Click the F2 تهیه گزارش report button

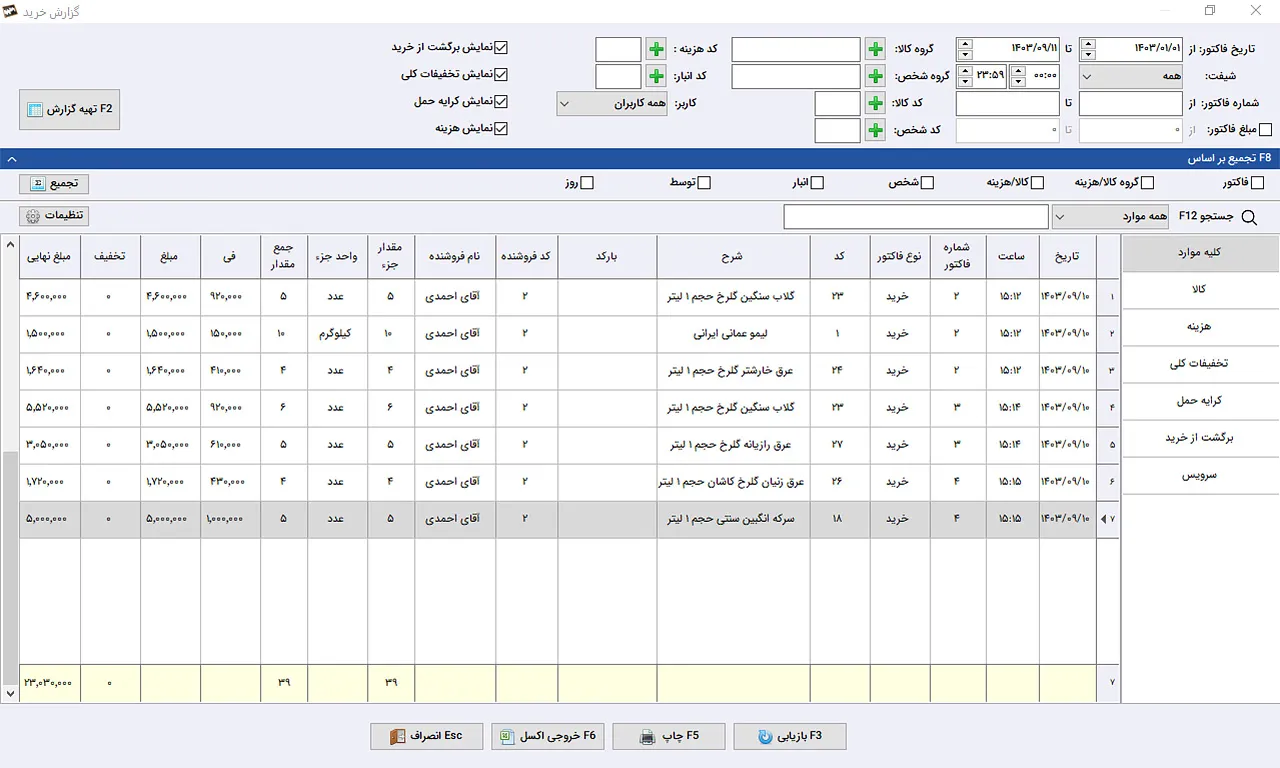[70, 109]
